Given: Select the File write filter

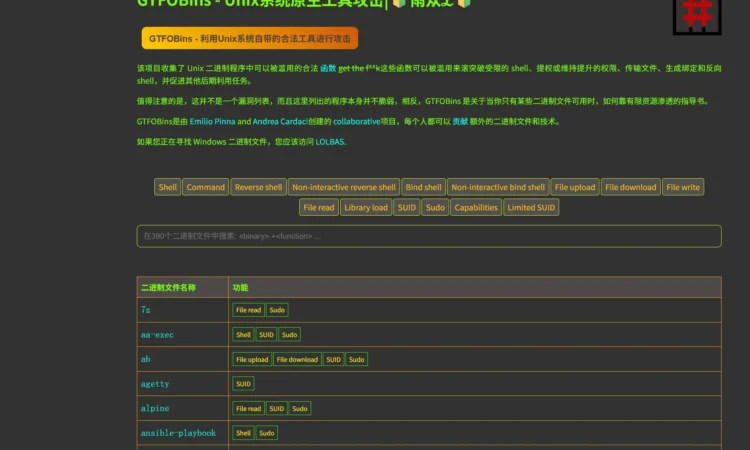Looking at the screenshot, I should tap(683, 187).
